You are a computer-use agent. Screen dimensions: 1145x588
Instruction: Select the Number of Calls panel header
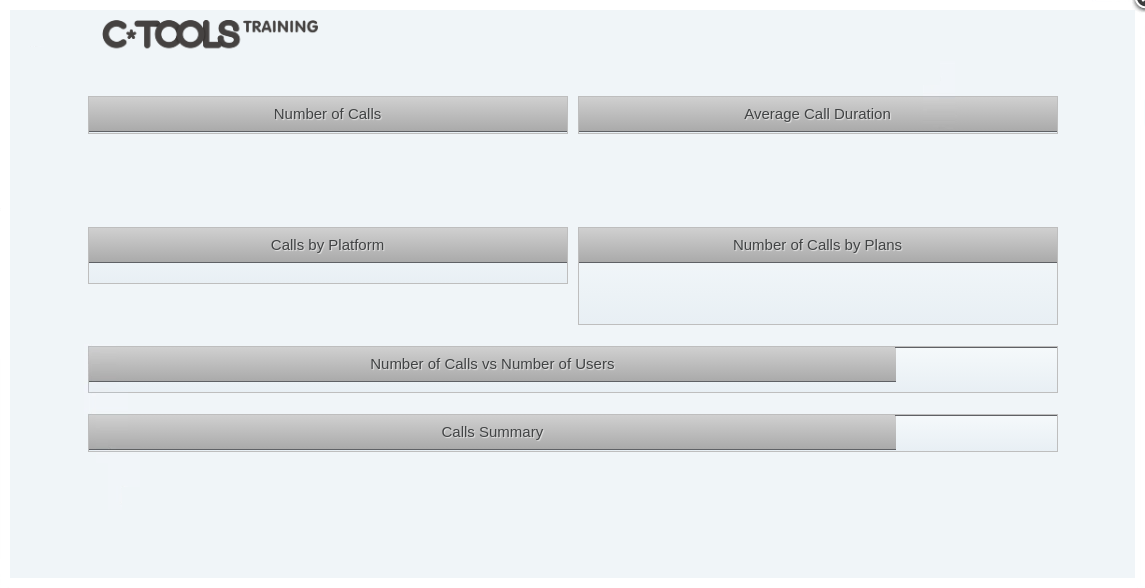point(327,114)
